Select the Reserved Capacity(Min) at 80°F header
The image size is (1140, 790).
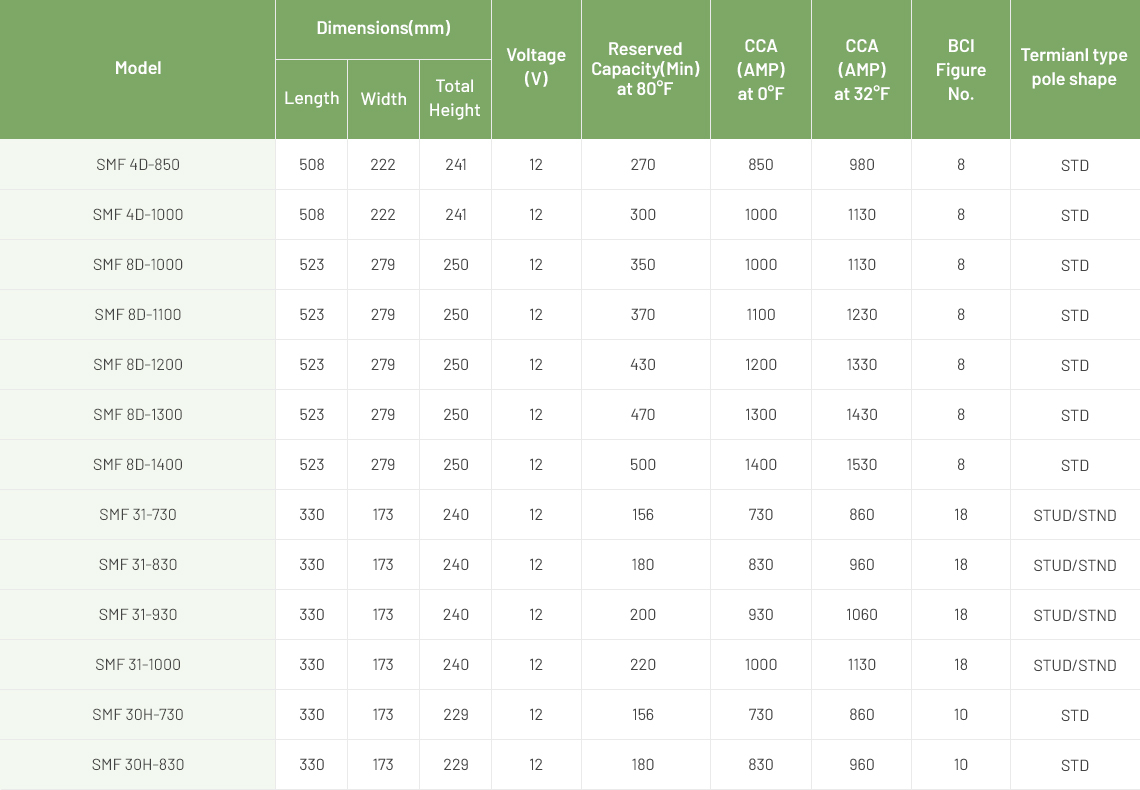646,68
